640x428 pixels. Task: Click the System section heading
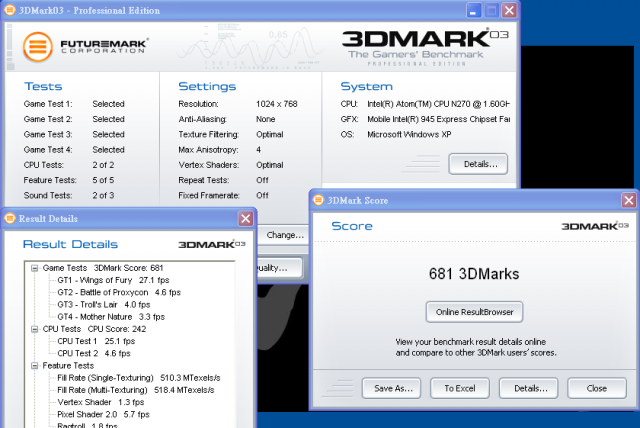coord(367,86)
